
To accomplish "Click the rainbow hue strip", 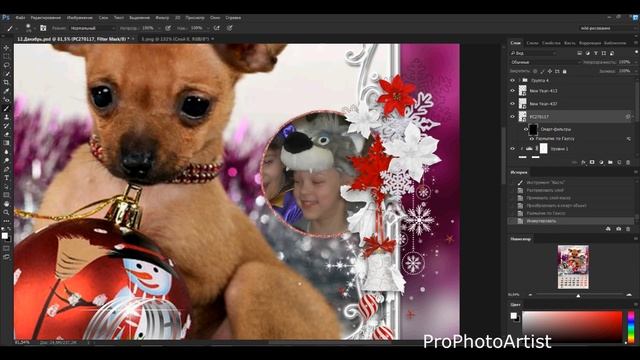I will [x=631, y=327].
